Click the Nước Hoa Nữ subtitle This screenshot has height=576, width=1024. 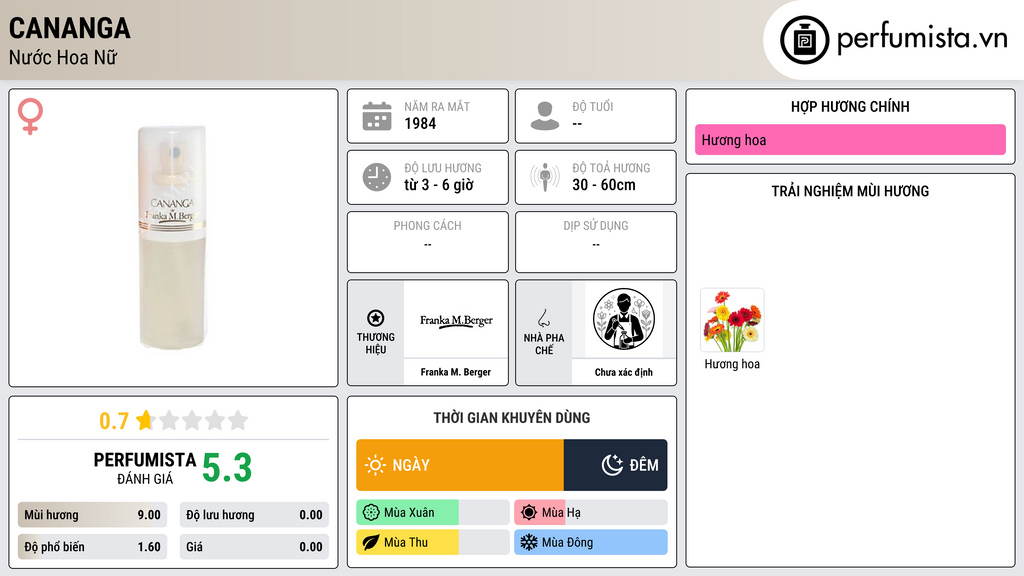click(63, 58)
